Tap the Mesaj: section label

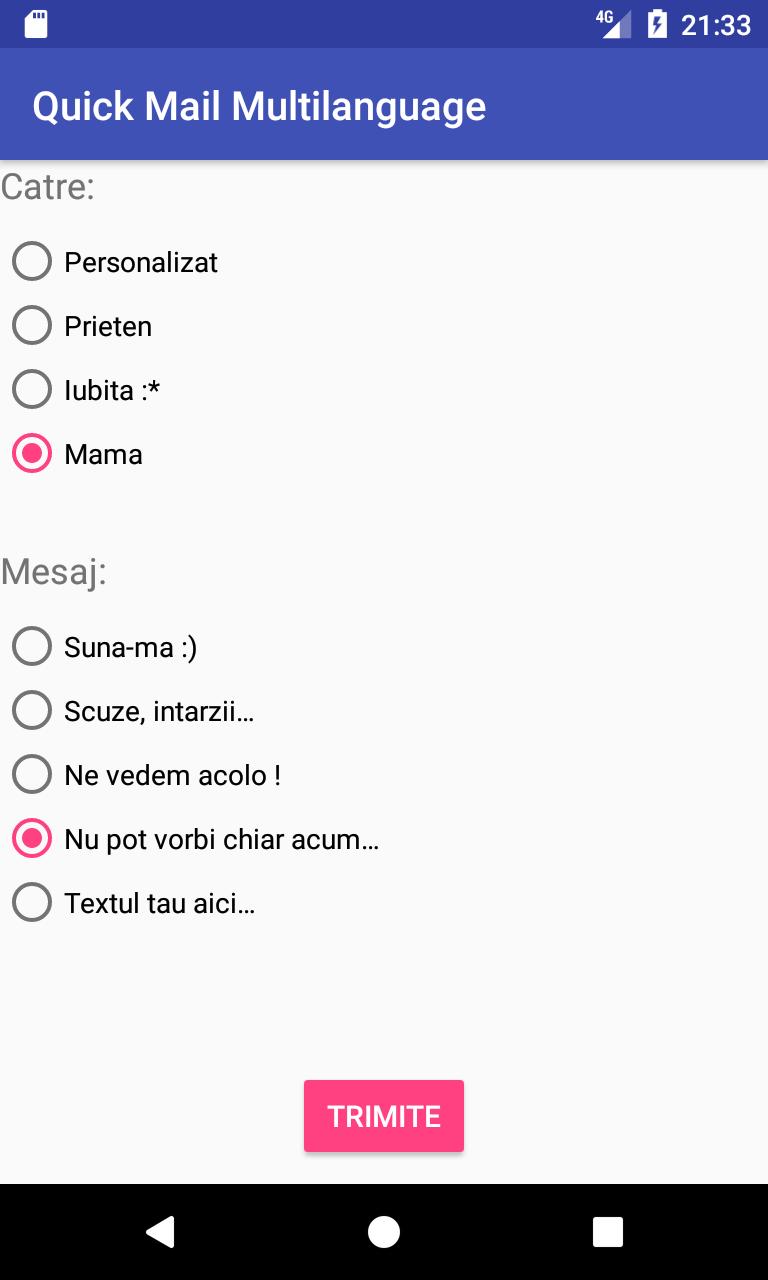(x=54, y=573)
